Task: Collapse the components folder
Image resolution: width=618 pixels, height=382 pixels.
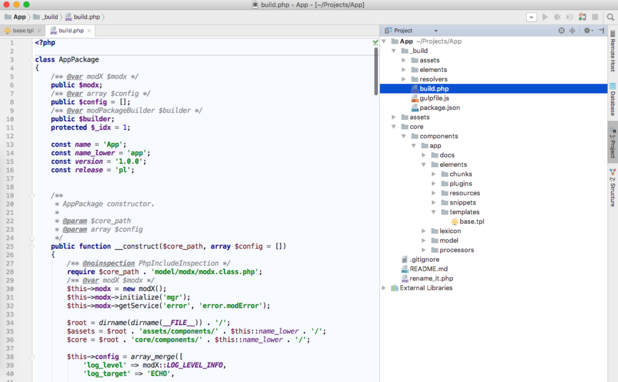Action: pos(404,136)
